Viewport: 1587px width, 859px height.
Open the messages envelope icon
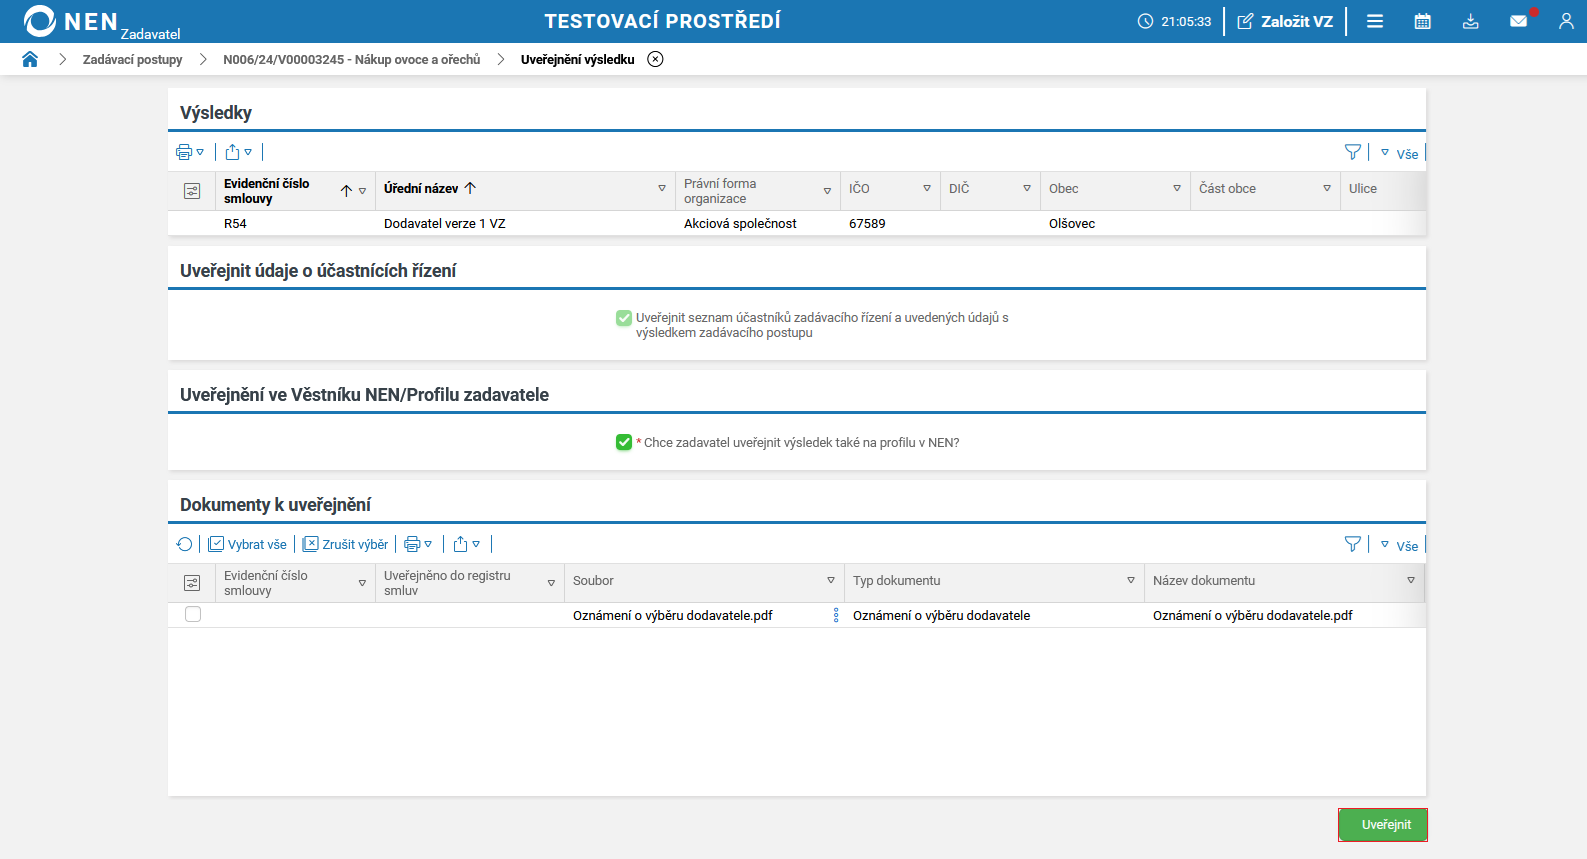[1518, 21]
